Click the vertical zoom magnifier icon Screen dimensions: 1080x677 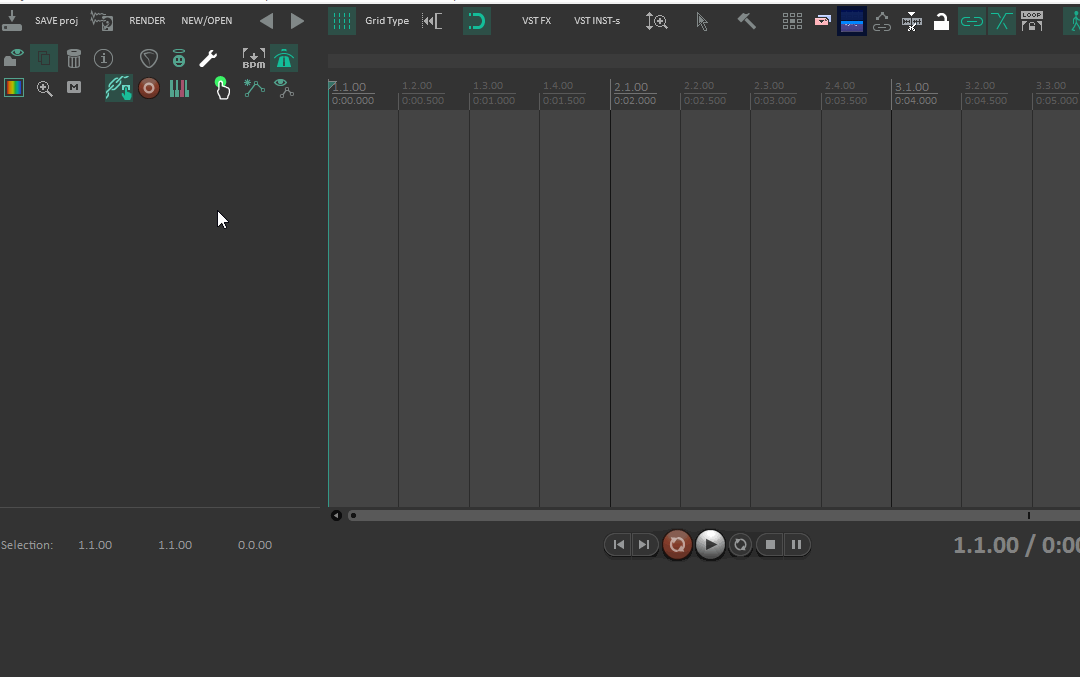click(656, 21)
